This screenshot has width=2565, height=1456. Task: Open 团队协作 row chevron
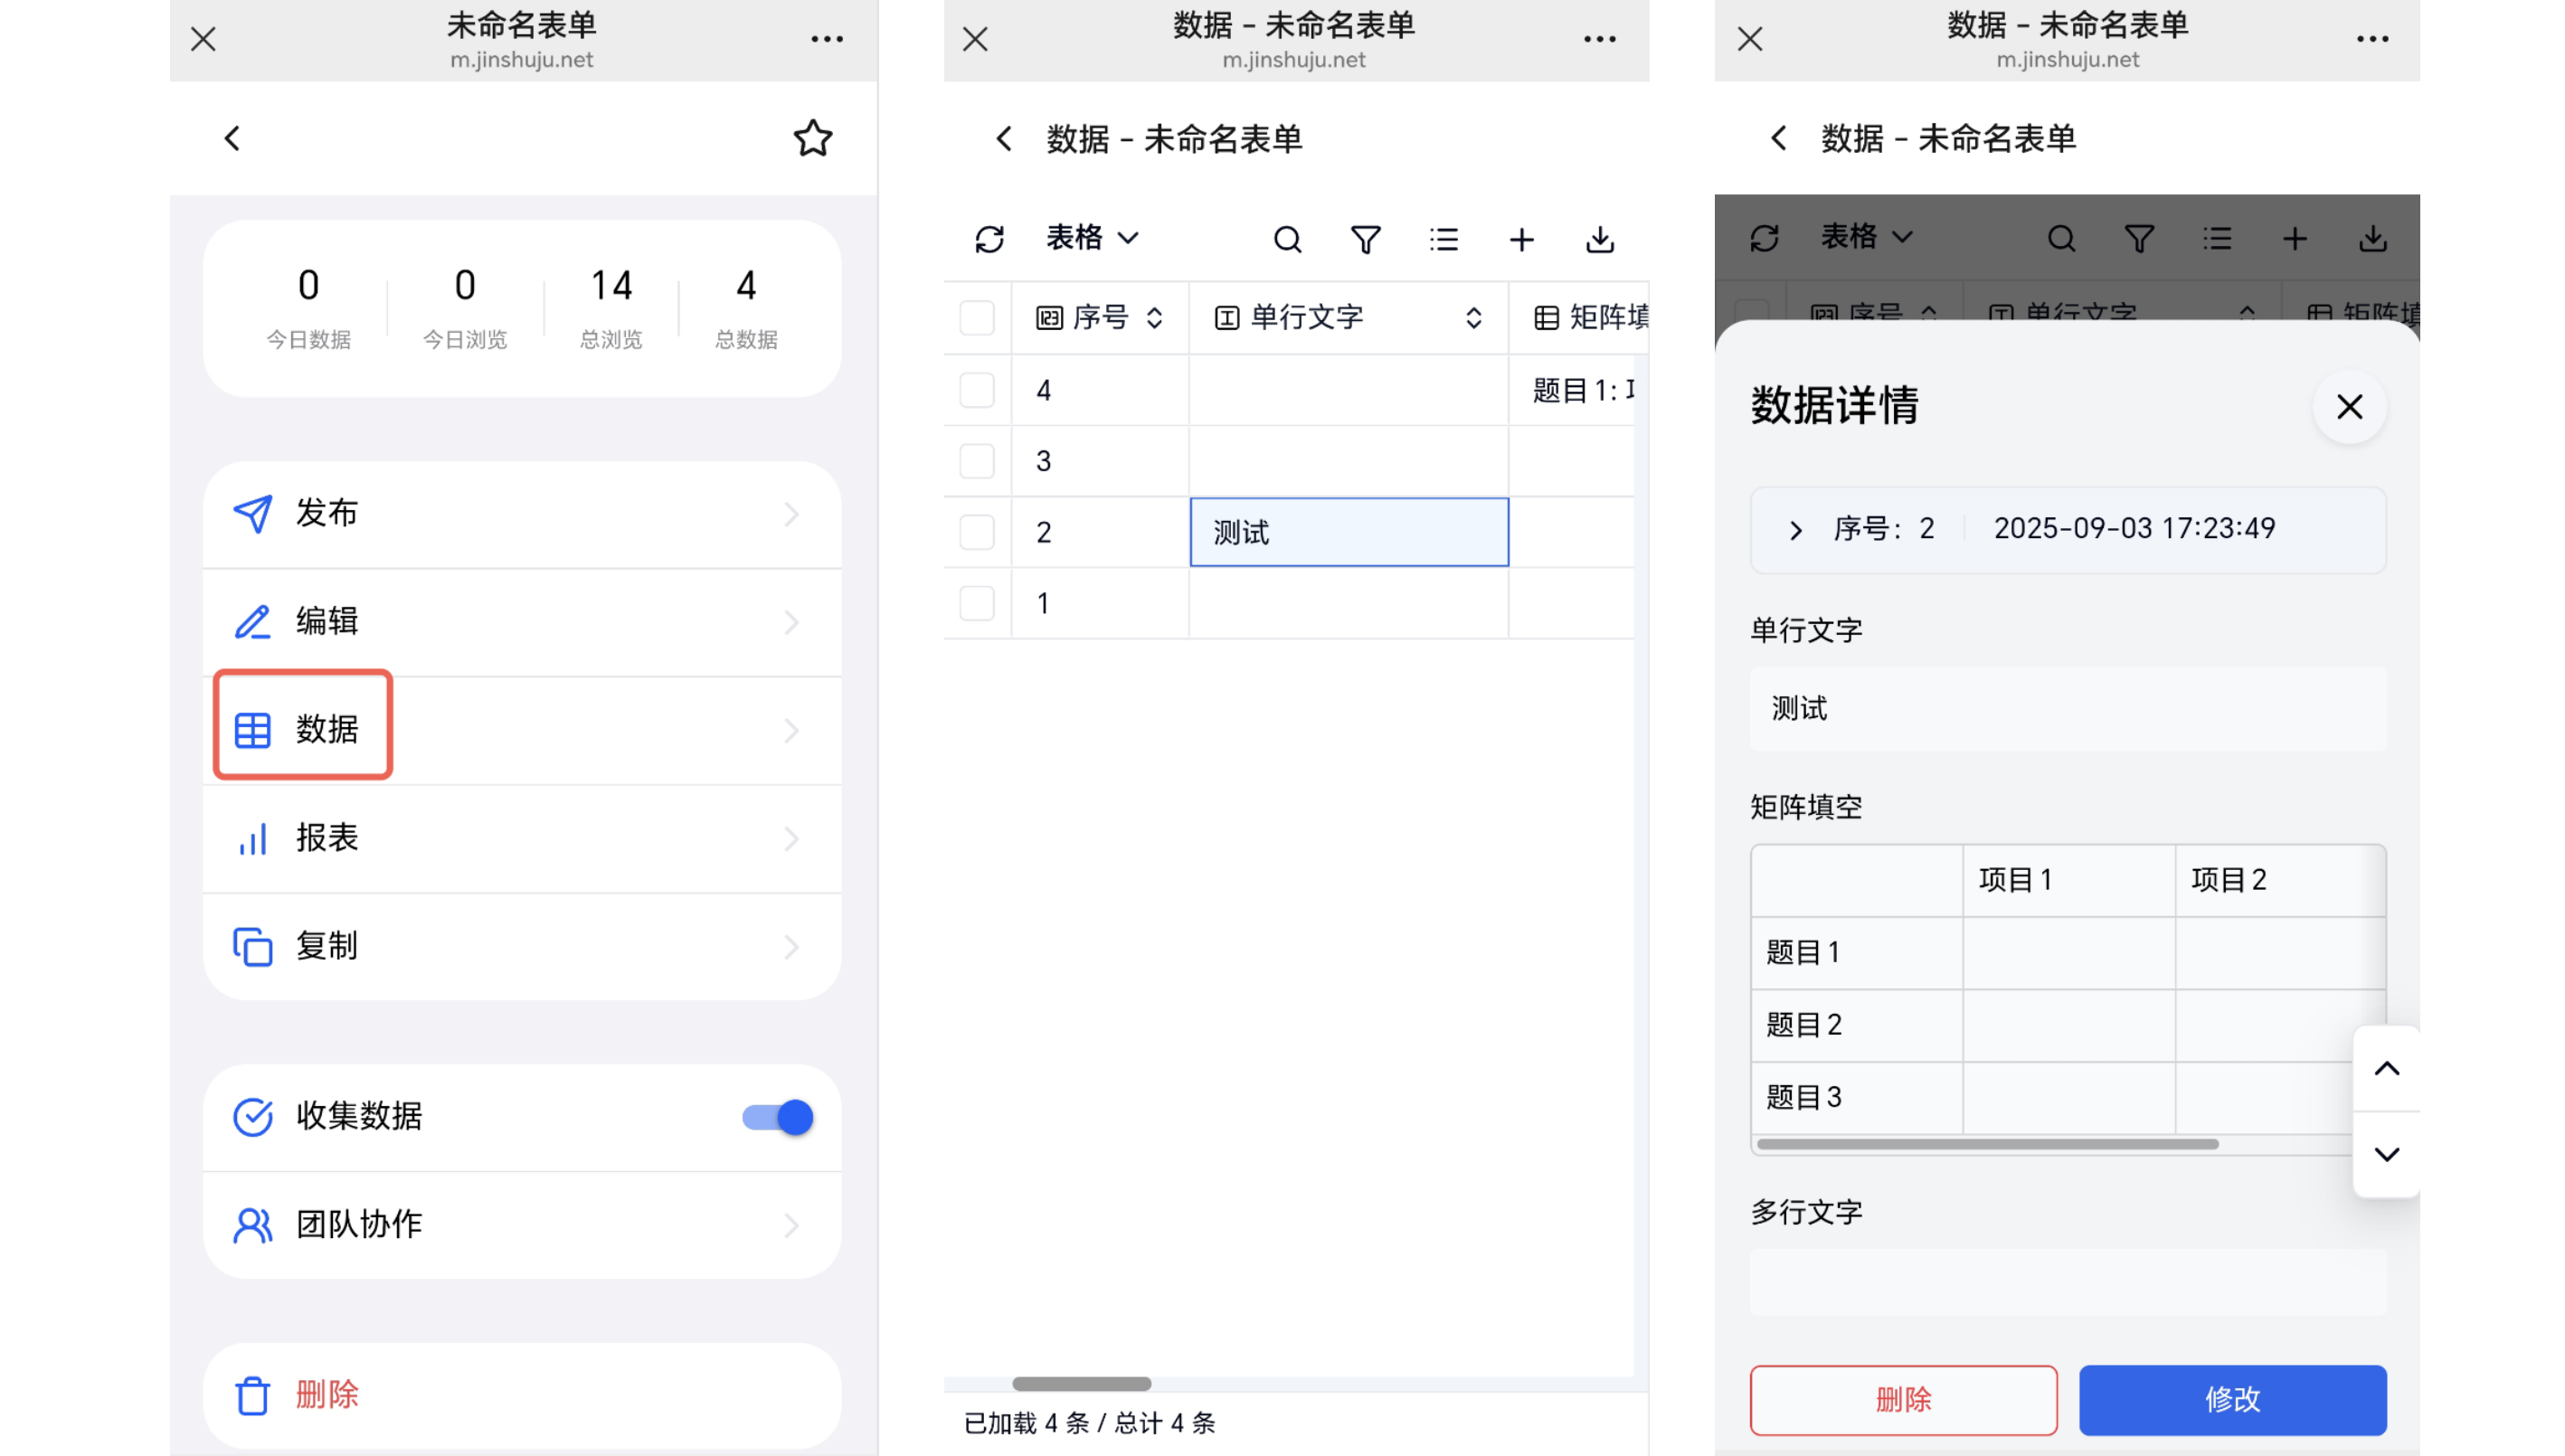pyautogui.click(x=791, y=1225)
